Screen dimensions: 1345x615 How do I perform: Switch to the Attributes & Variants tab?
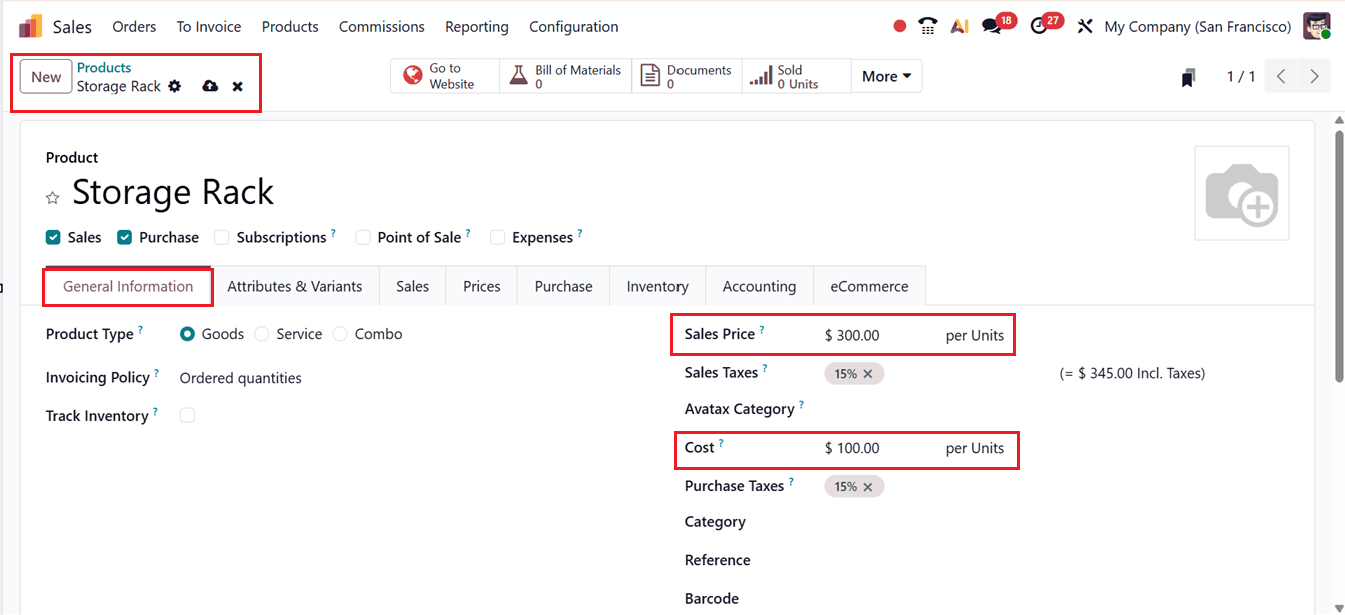pos(295,286)
